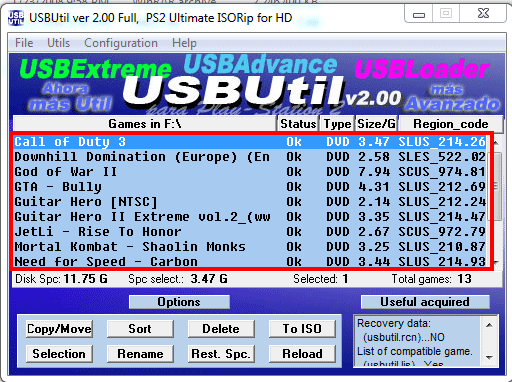Open the Utils menu
This screenshot has height=382, width=512.
click(x=58, y=43)
